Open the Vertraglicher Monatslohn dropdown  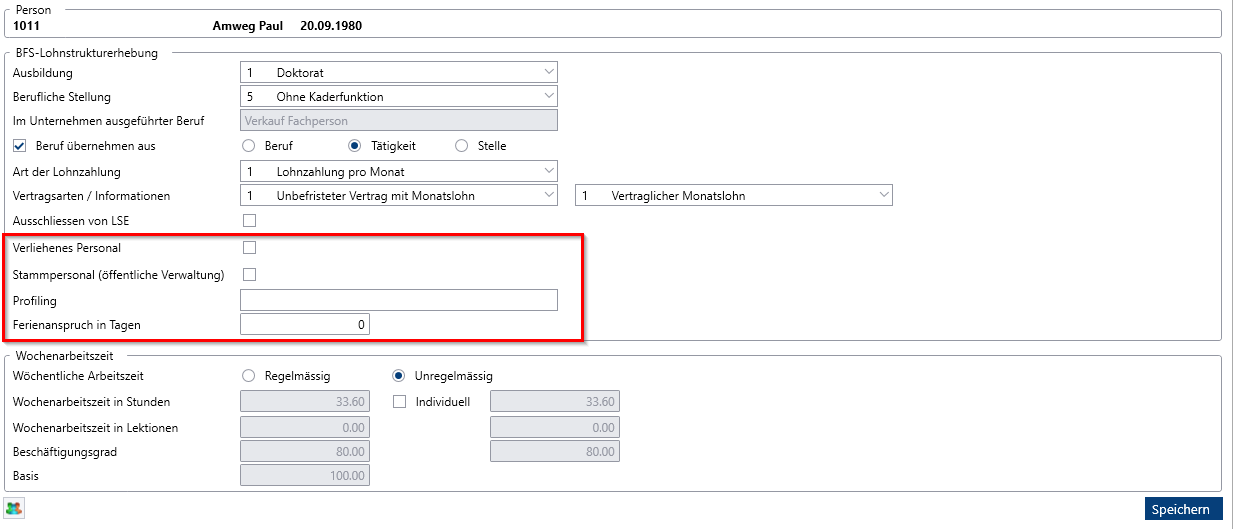coord(734,196)
